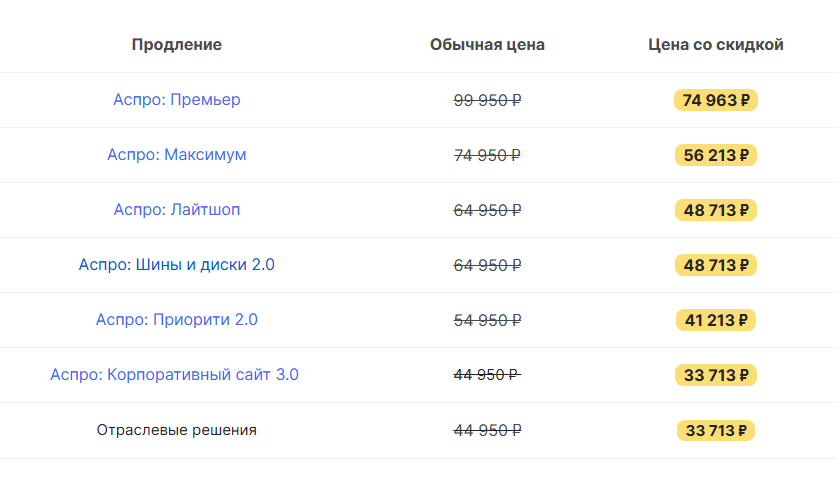Click Лайтшоп's 48 713 ₽ discount badge
Image resolution: width=840 pixels, height=477 pixels.
point(716,210)
